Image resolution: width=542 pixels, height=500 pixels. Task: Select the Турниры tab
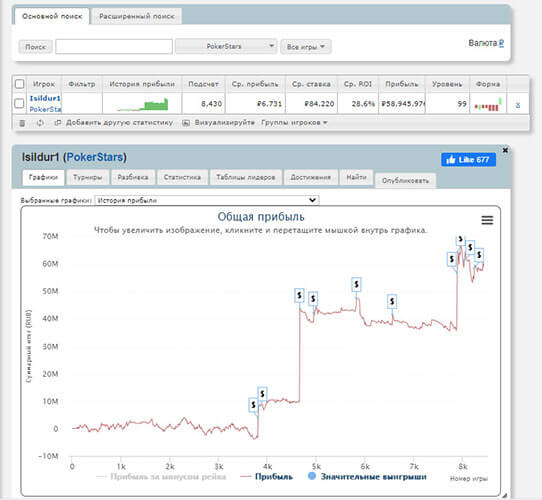click(87, 177)
